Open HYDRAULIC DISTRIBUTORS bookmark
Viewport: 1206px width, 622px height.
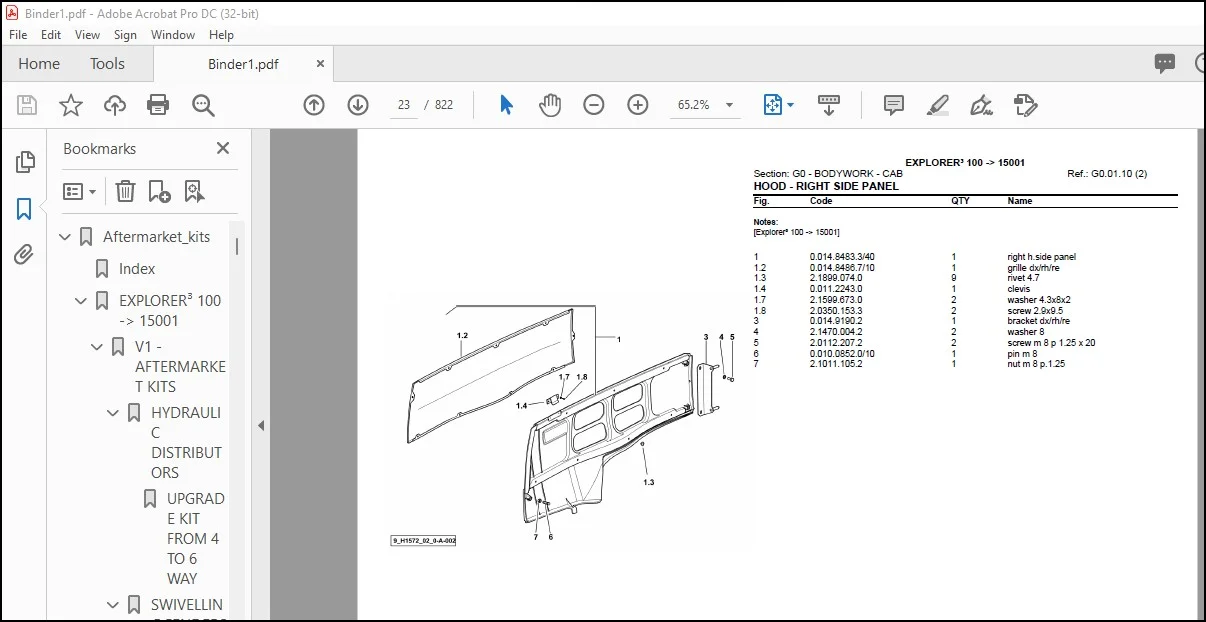click(x=187, y=443)
